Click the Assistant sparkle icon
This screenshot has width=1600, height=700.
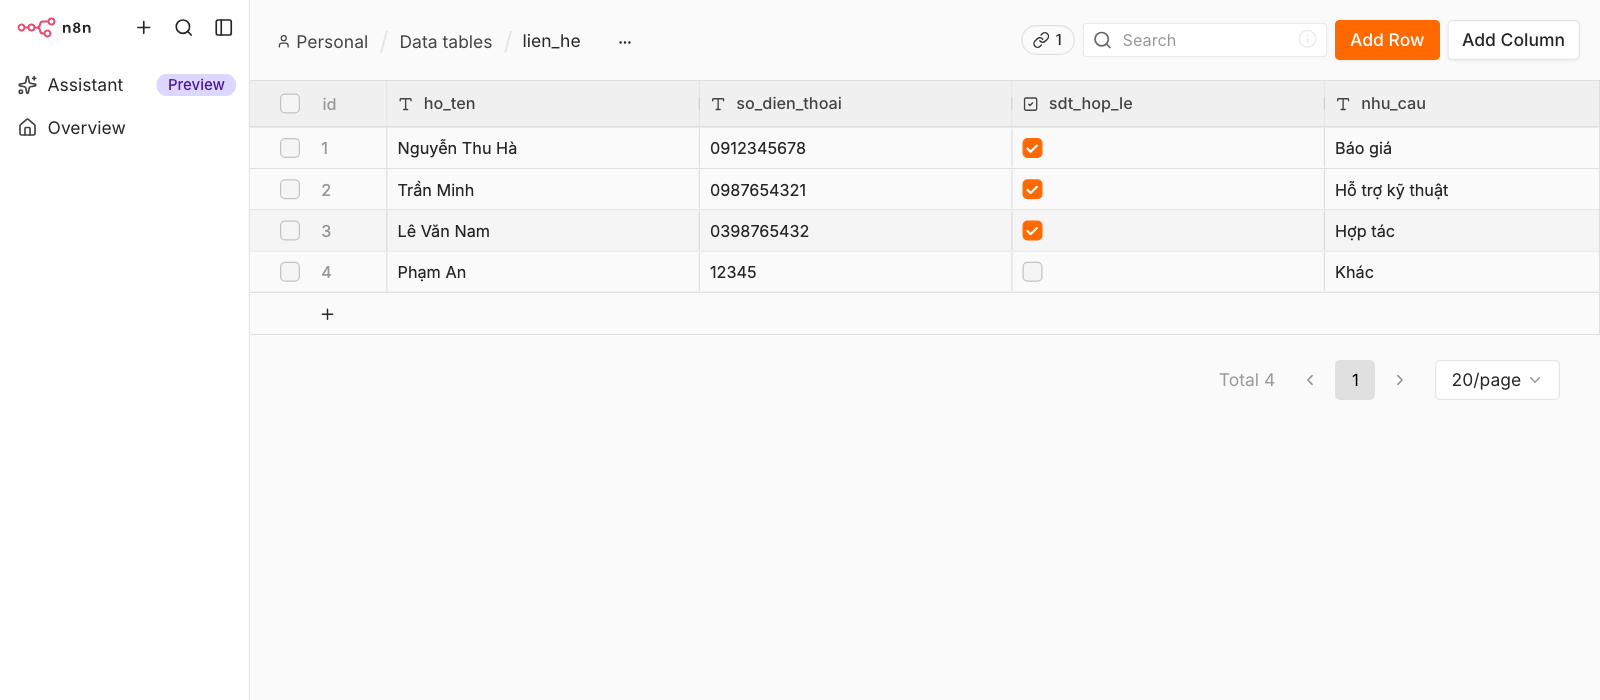[28, 85]
